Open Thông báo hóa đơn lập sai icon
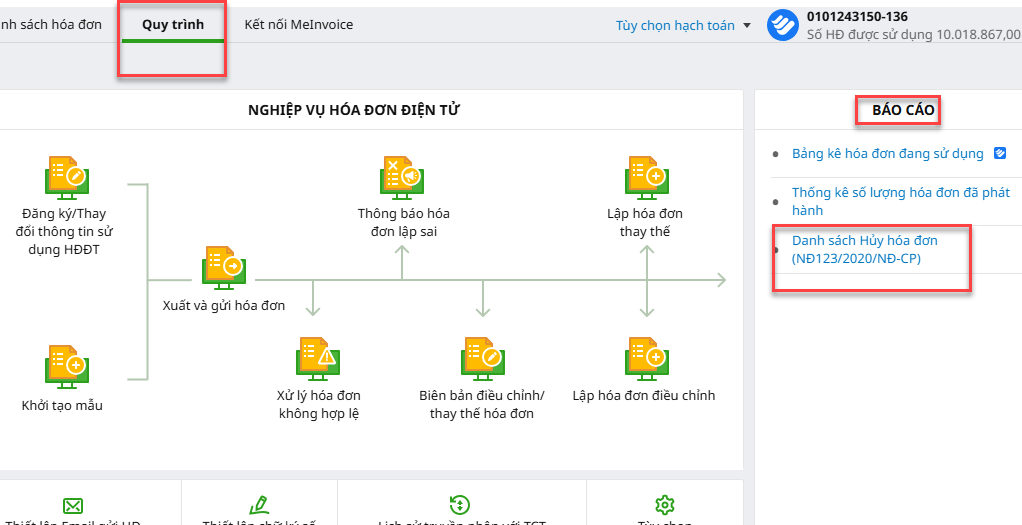 (402, 176)
